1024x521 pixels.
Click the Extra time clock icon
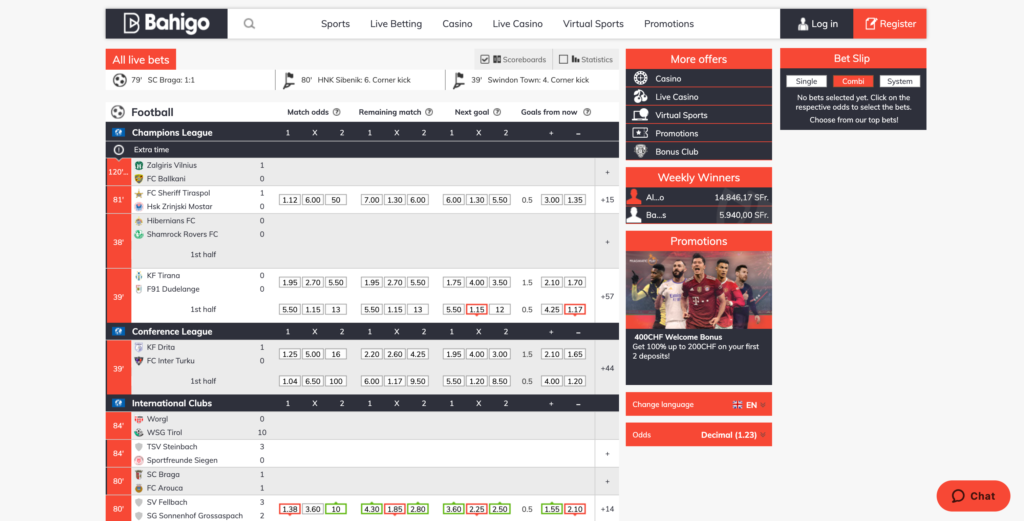pos(119,150)
